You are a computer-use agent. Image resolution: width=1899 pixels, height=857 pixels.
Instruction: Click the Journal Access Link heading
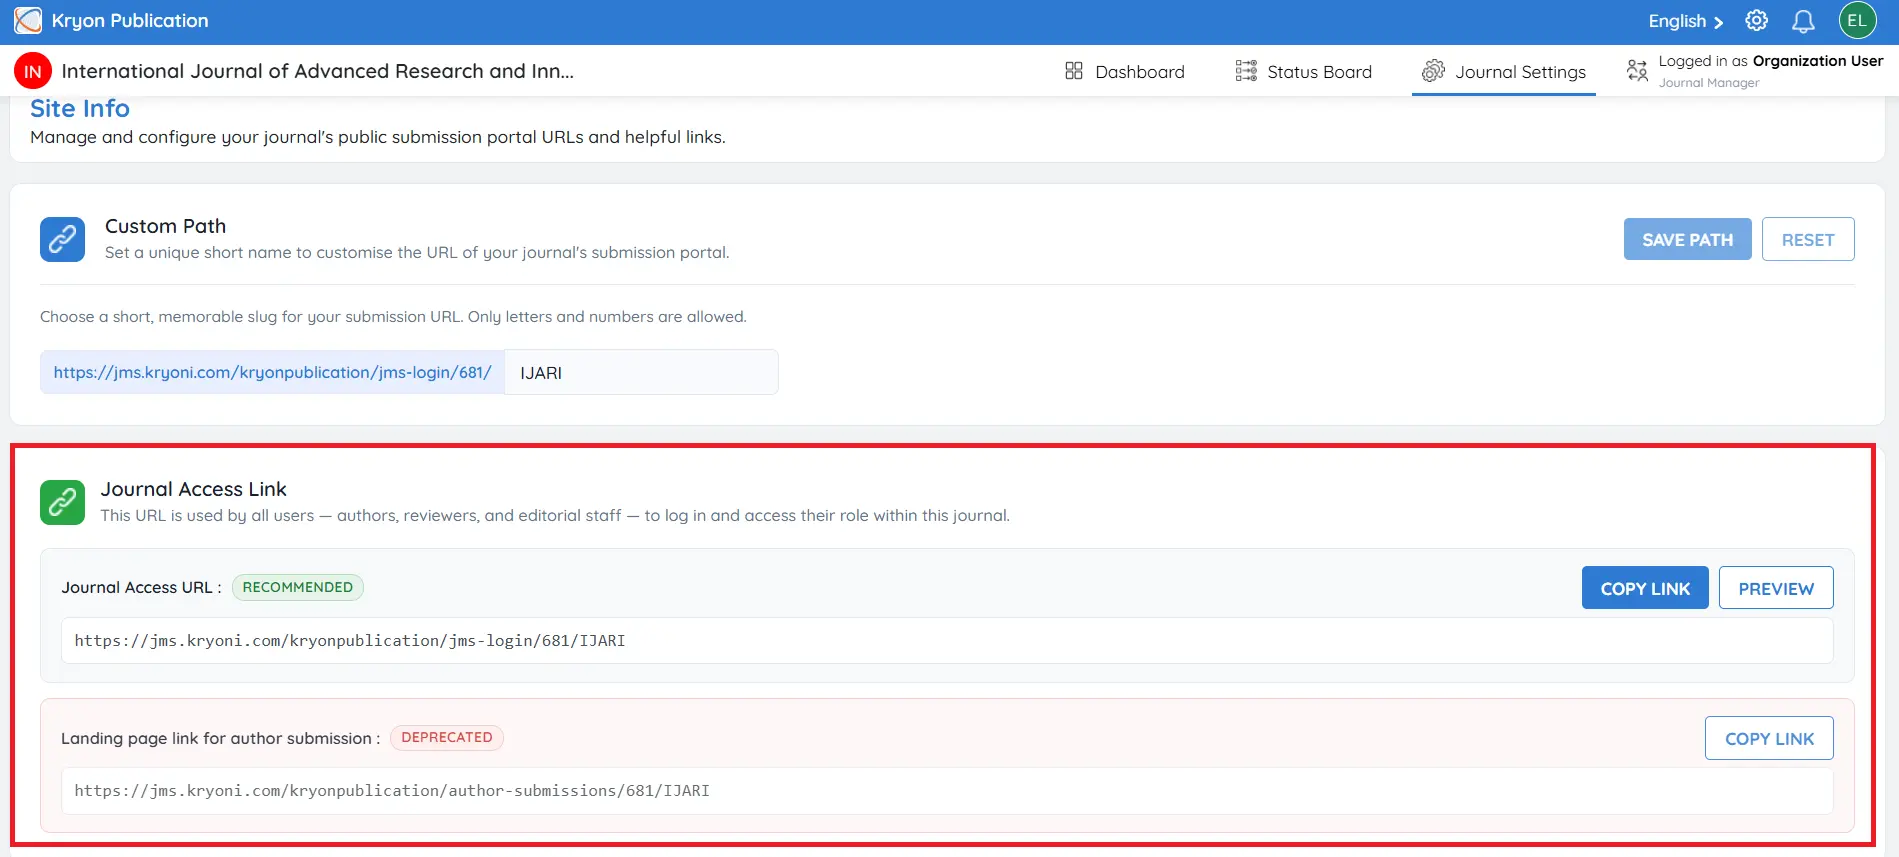[x=194, y=489]
